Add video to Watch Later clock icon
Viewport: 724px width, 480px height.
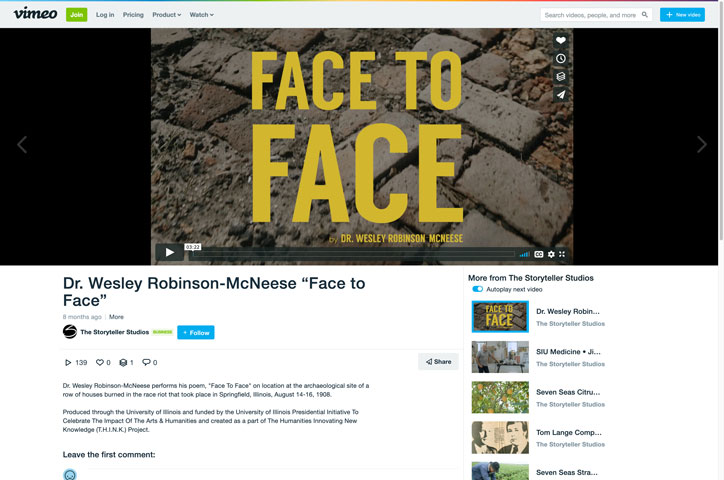click(x=561, y=59)
